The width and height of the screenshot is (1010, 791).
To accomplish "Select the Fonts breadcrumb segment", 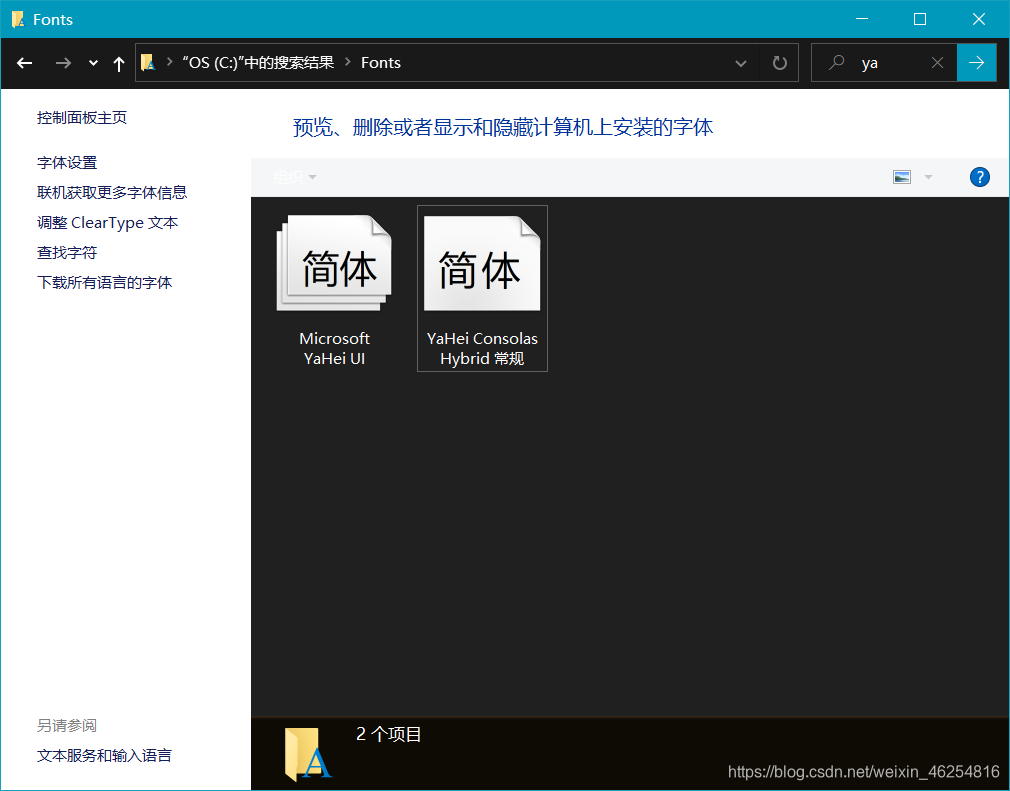I will point(381,62).
